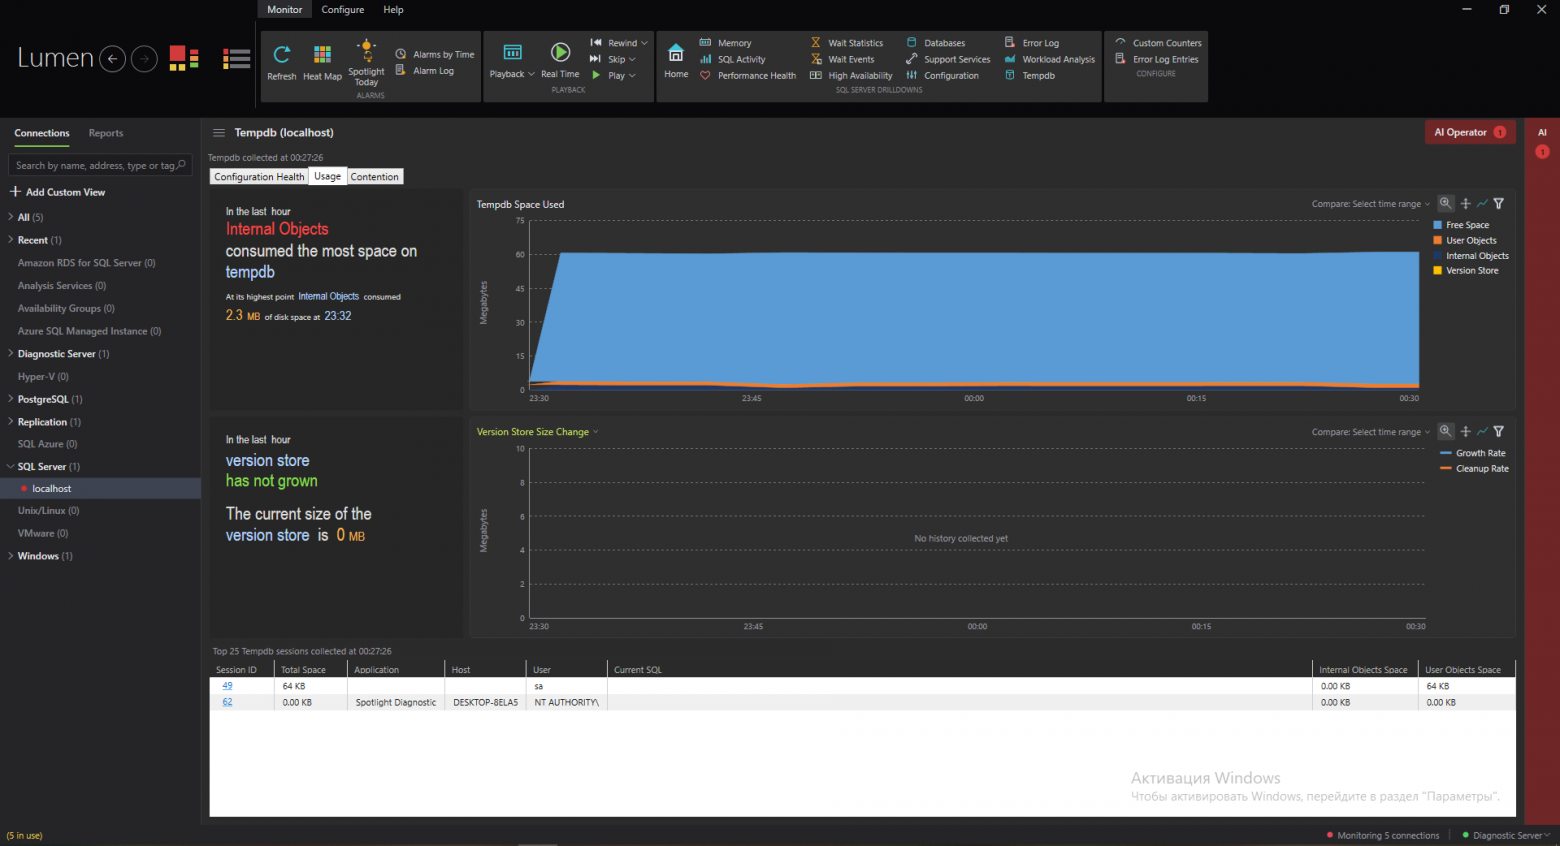Switch to Configuration Health tab
This screenshot has height=846, width=1560.
259,177
